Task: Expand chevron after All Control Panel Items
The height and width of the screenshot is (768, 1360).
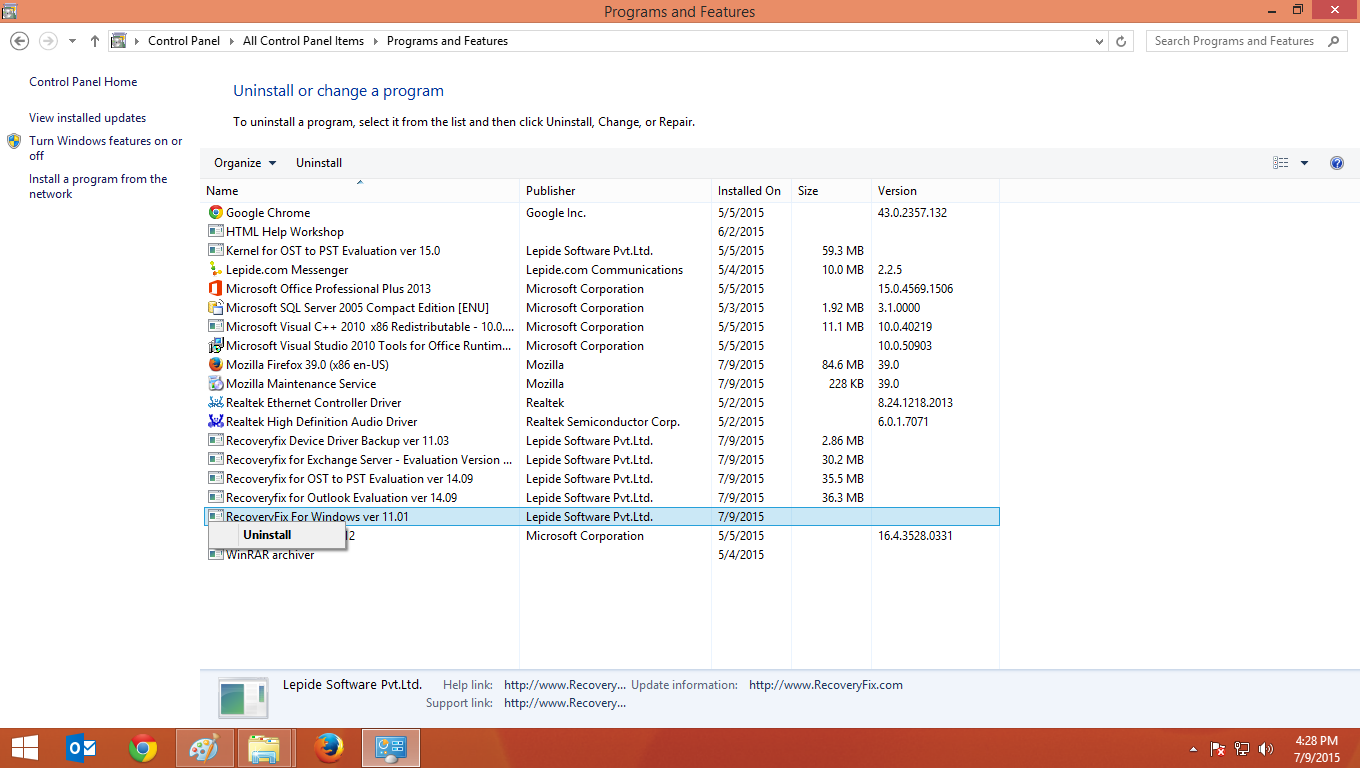Action: [x=377, y=41]
